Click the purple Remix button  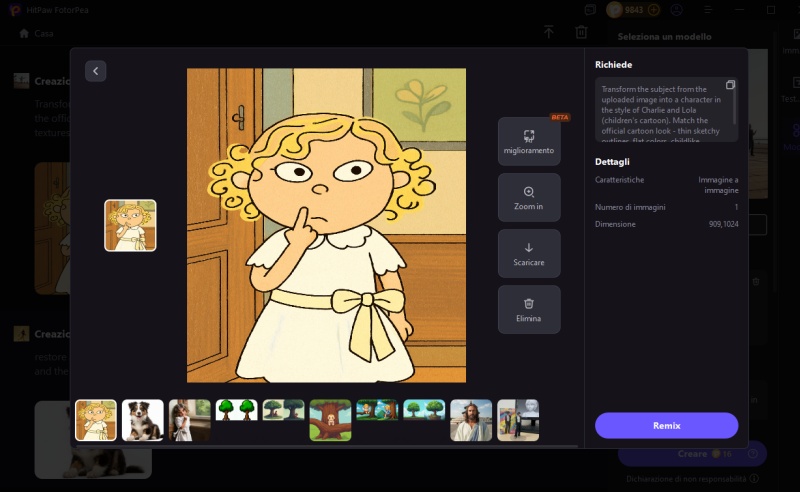tap(666, 425)
